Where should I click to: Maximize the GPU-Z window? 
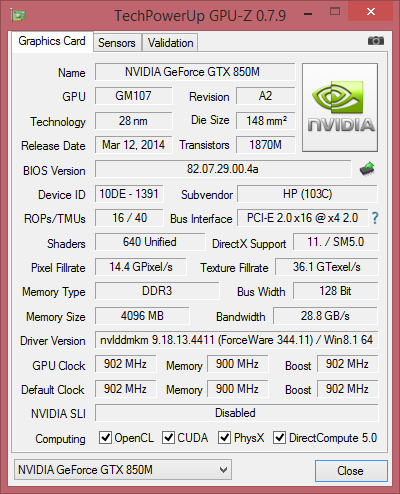(x=335, y=12)
